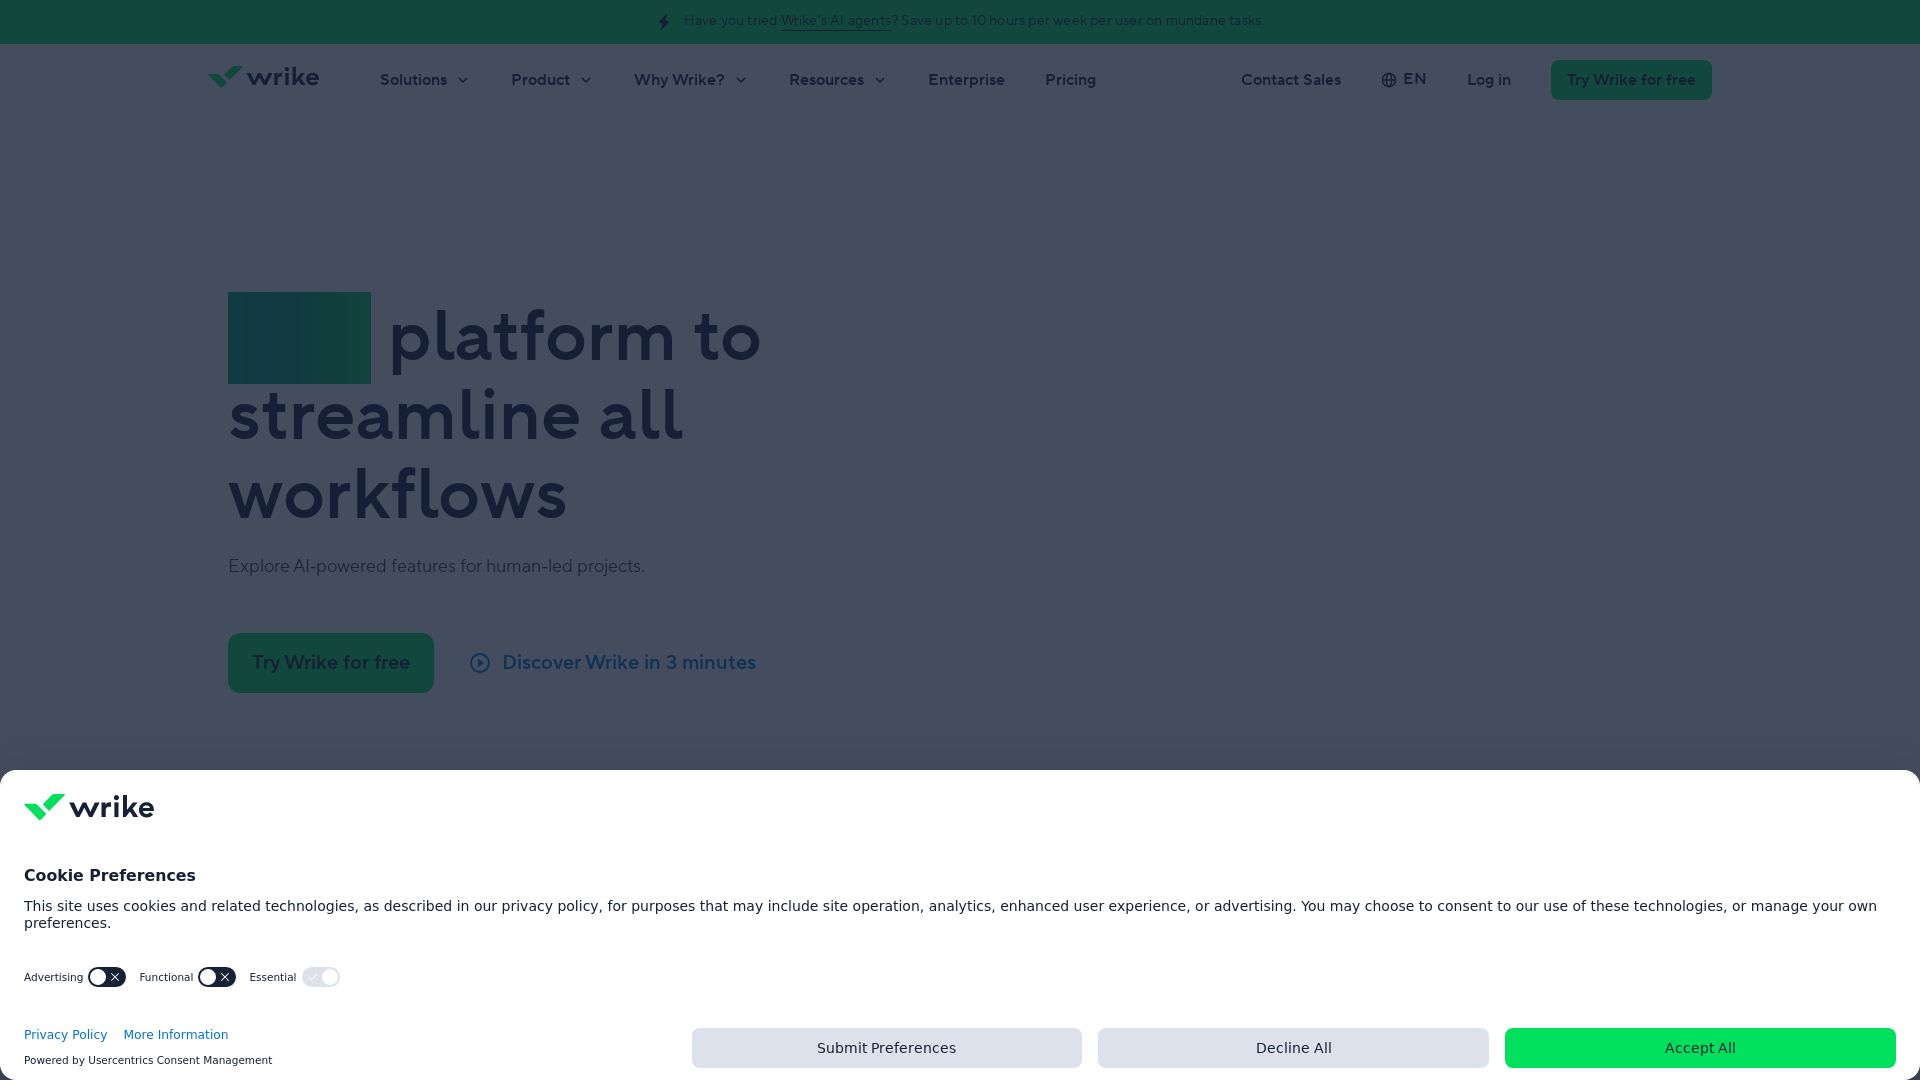Open the Privacy Policy link
Viewport: 1920px width, 1080px height.
(x=65, y=1035)
